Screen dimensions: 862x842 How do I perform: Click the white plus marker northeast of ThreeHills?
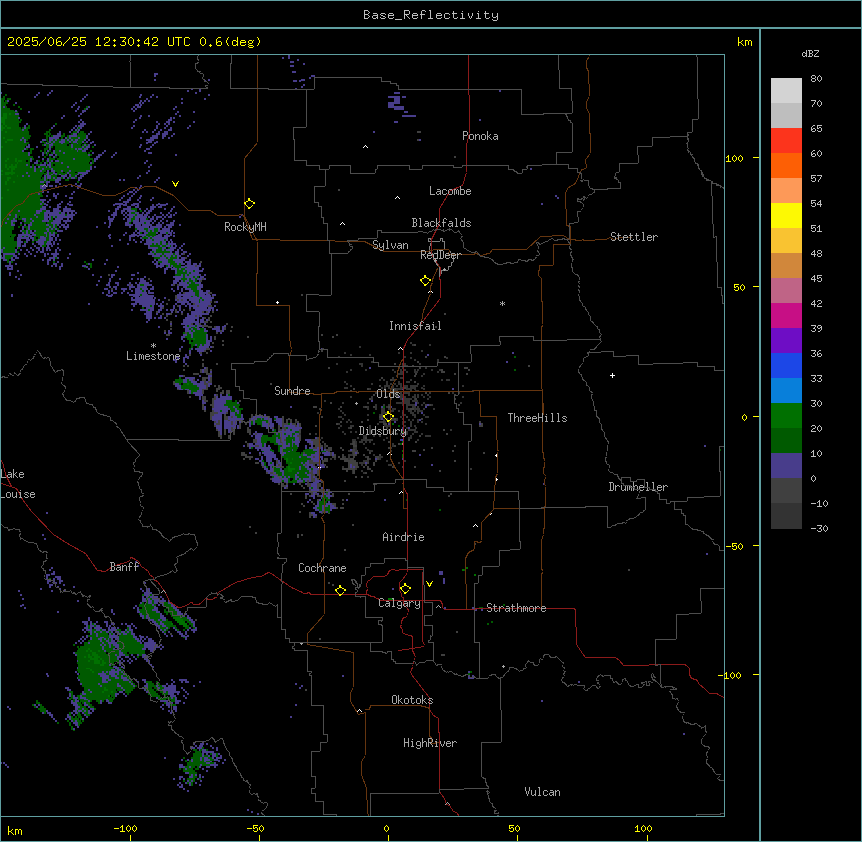(612, 375)
